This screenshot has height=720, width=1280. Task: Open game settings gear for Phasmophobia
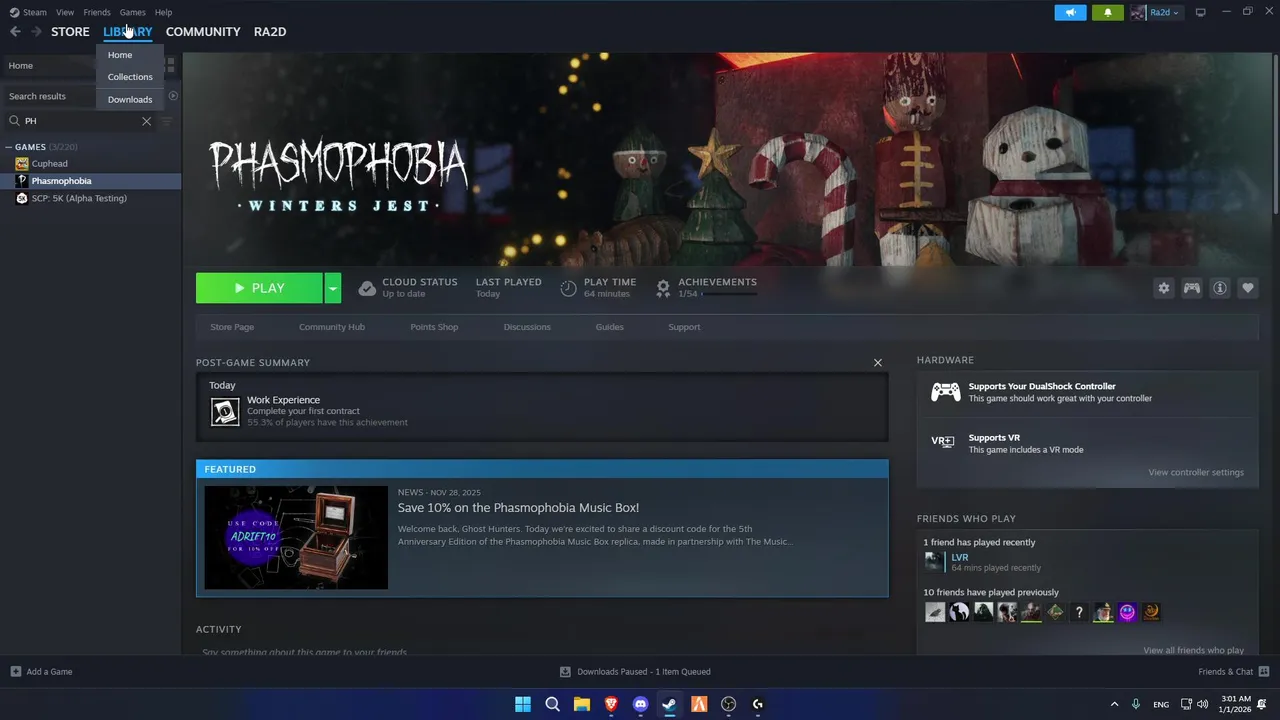tap(1164, 288)
